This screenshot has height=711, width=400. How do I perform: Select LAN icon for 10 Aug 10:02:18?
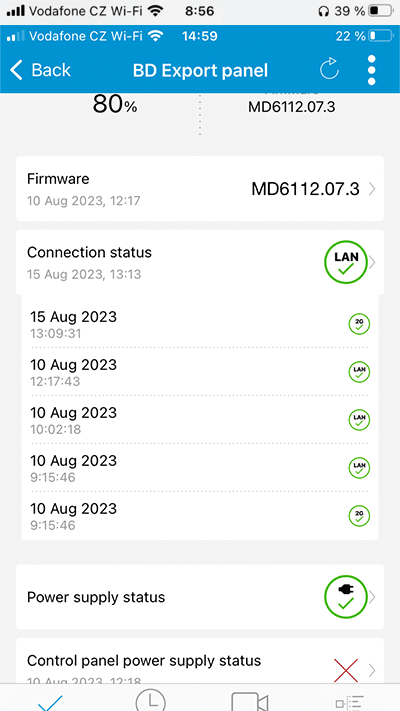point(359,420)
